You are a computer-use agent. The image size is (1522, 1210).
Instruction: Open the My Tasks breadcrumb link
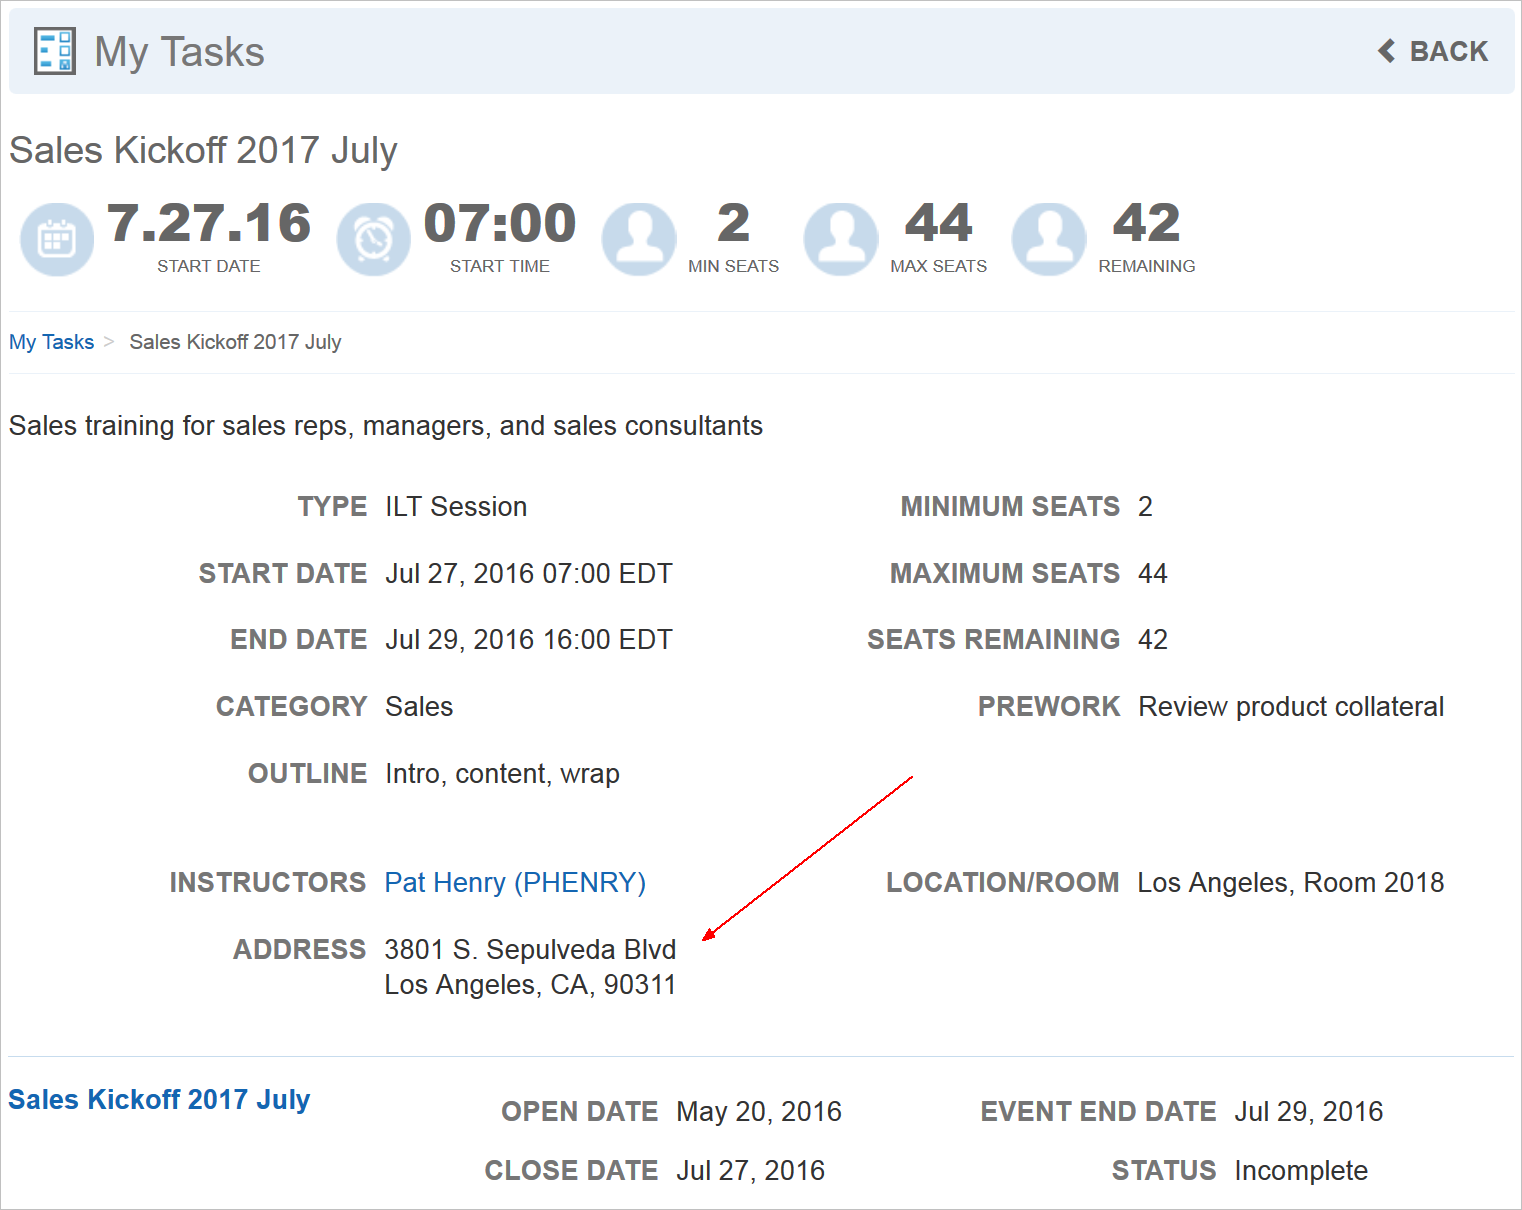[x=51, y=342]
